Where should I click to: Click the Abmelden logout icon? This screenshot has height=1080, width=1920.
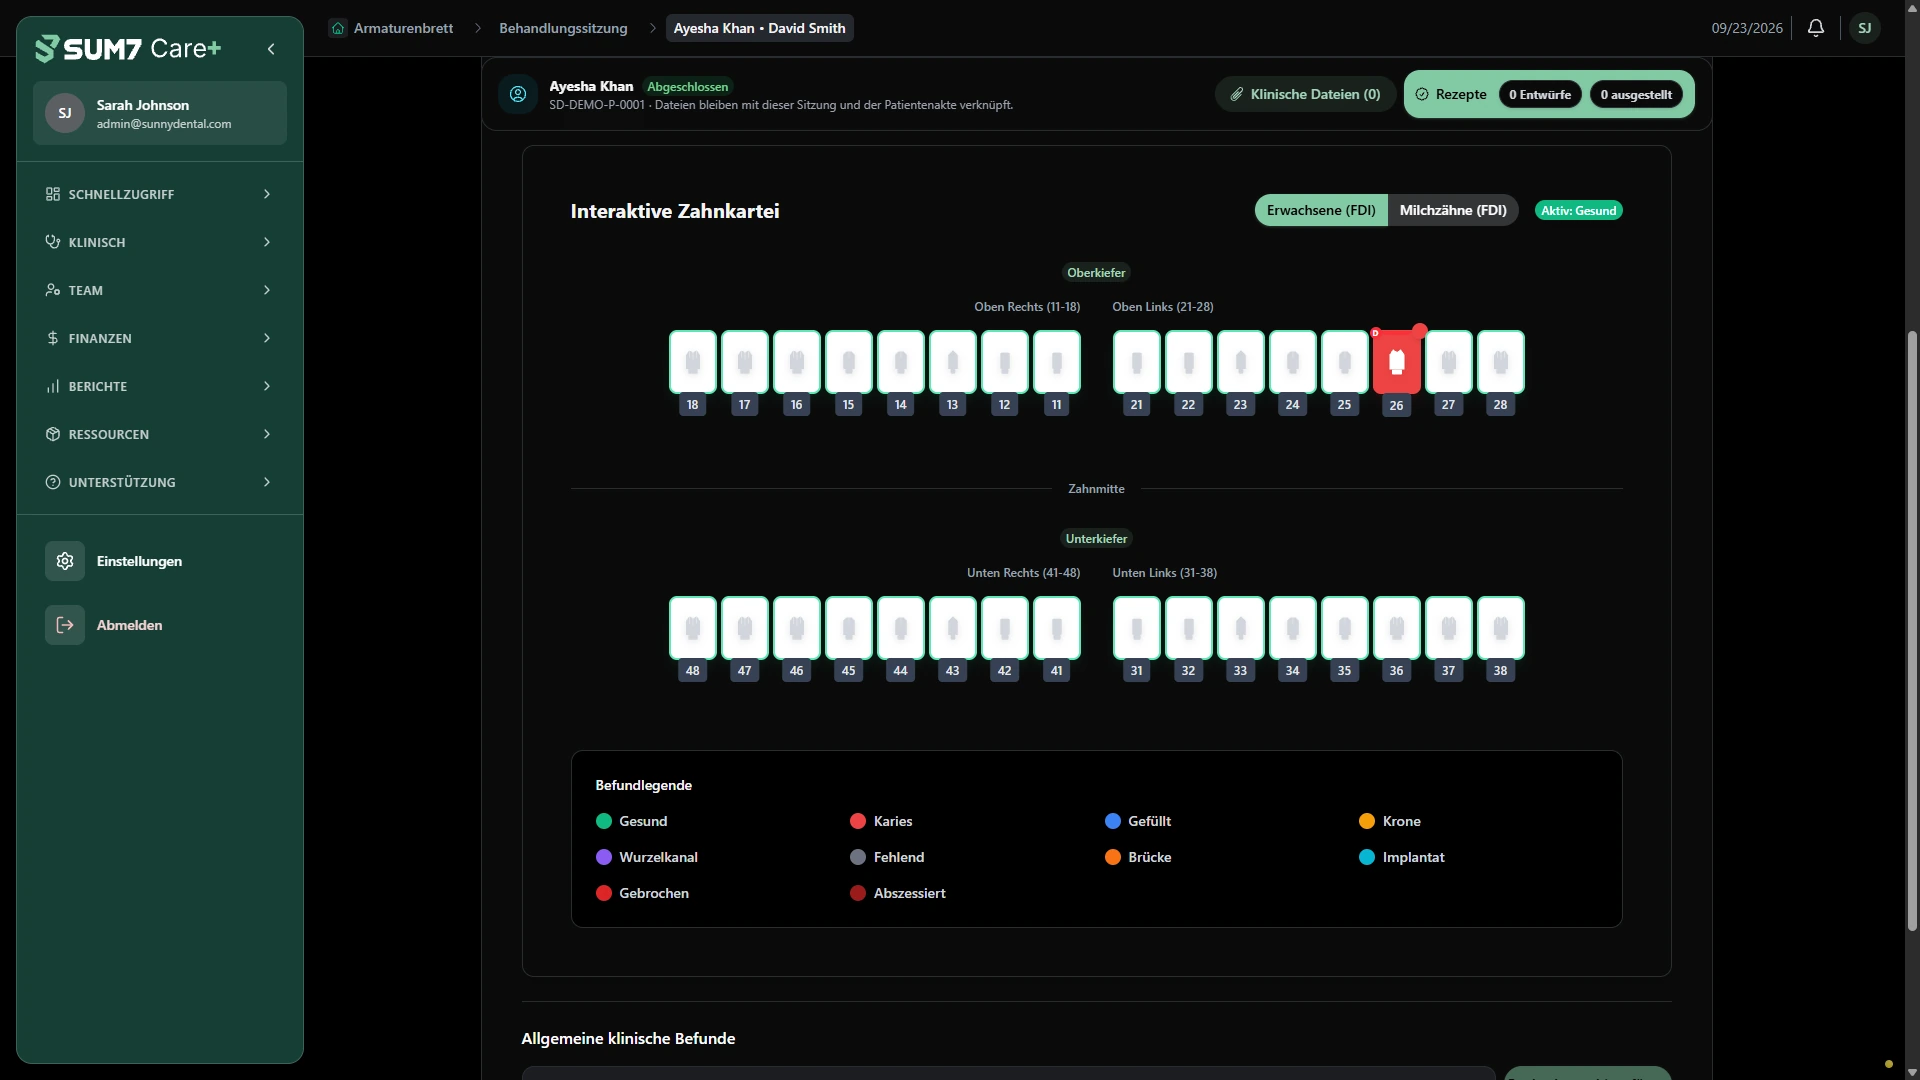pos(65,625)
